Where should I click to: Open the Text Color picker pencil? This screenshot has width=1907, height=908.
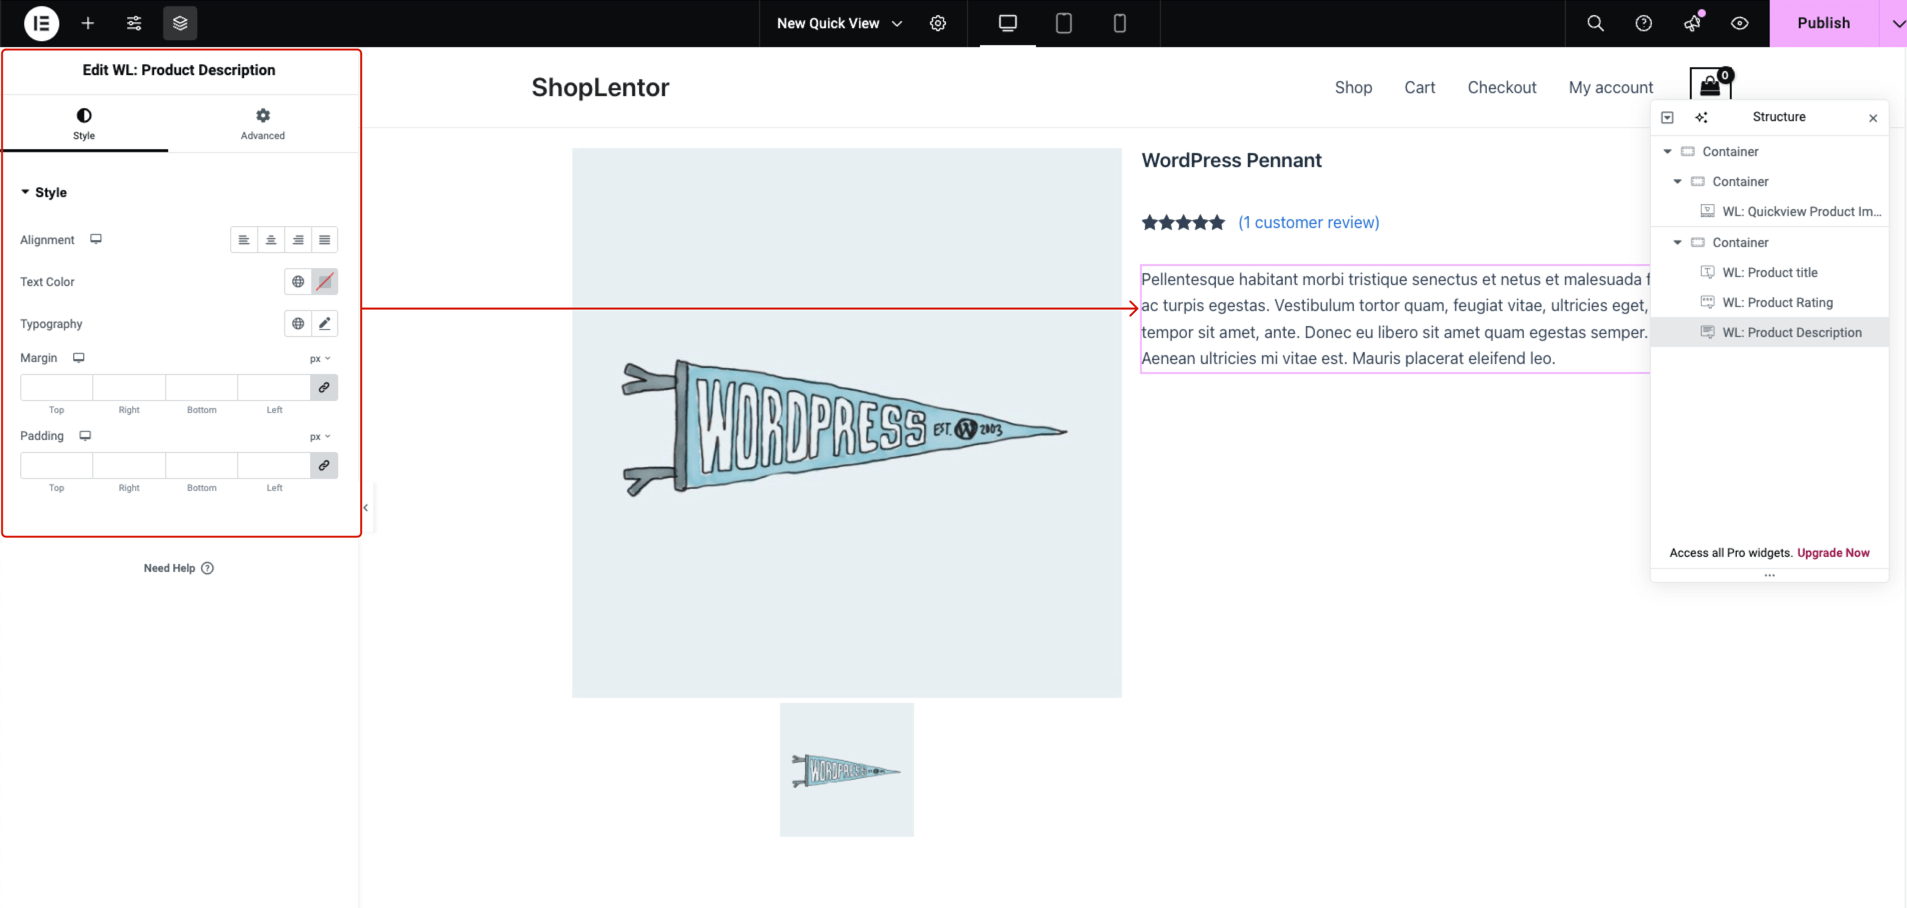pyautogui.click(x=323, y=281)
